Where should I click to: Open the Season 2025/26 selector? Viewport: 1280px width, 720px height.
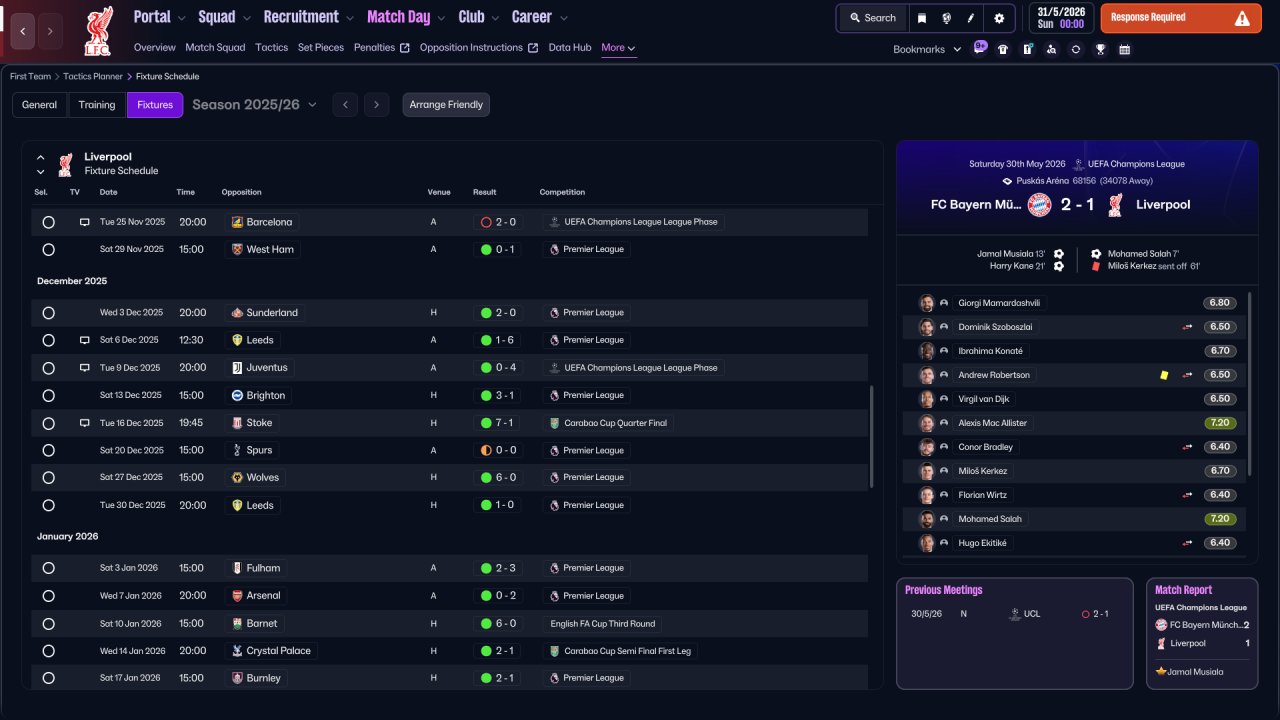[254, 105]
